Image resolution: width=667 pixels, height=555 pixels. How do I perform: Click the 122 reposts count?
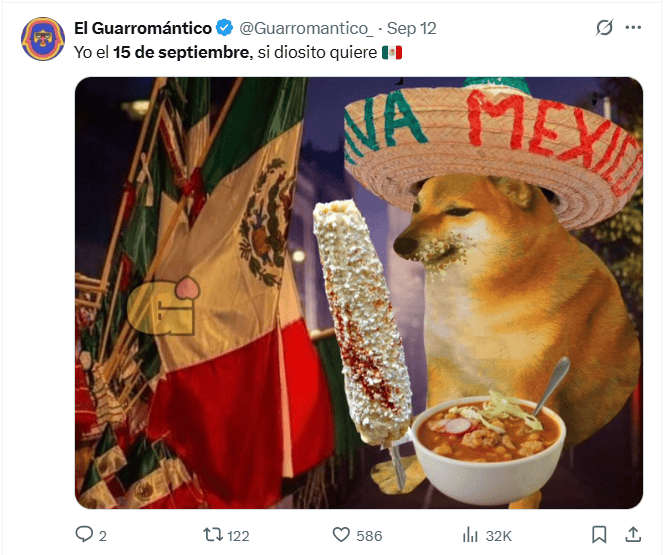238,536
